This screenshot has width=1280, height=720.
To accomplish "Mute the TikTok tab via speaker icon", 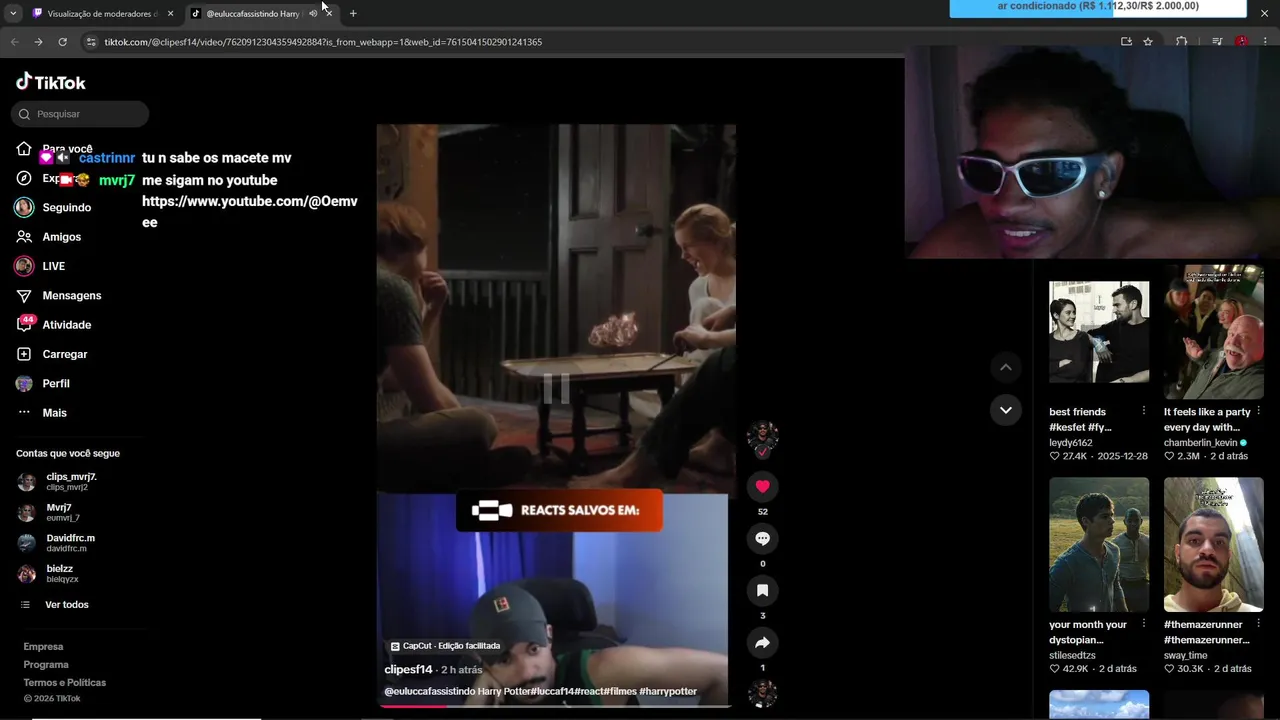I will [x=313, y=14].
